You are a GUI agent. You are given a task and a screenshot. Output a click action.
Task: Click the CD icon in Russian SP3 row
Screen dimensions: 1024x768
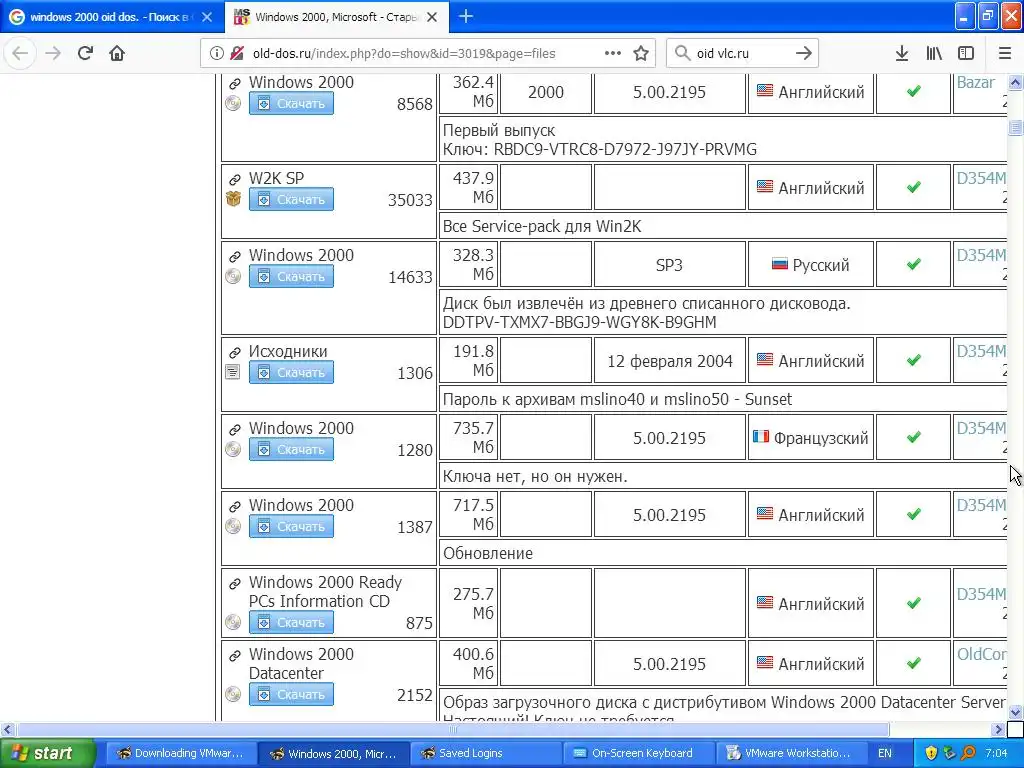pyautogui.click(x=233, y=276)
